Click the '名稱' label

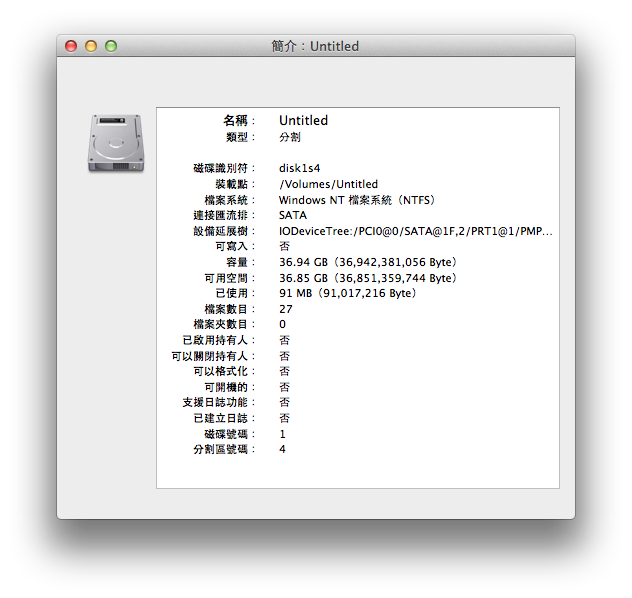tap(239, 120)
